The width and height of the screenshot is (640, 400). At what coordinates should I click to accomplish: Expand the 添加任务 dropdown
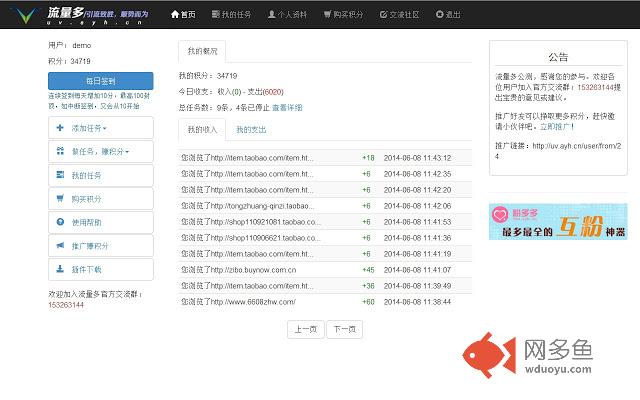[x=101, y=128]
